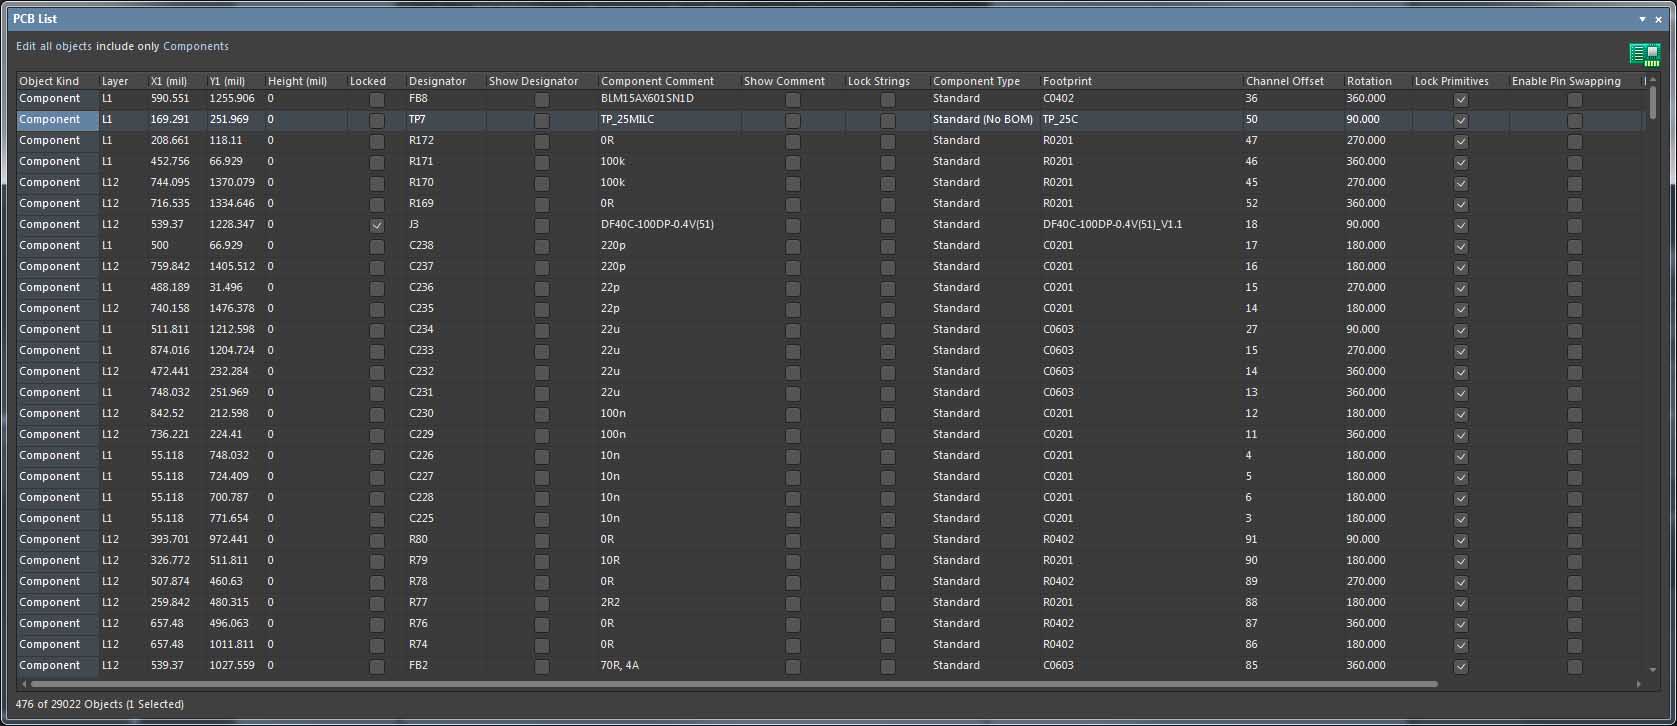Click the horizontal scrollbar right arrow
Screen dimensions: 1677x726
click(x=1639, y=684)
